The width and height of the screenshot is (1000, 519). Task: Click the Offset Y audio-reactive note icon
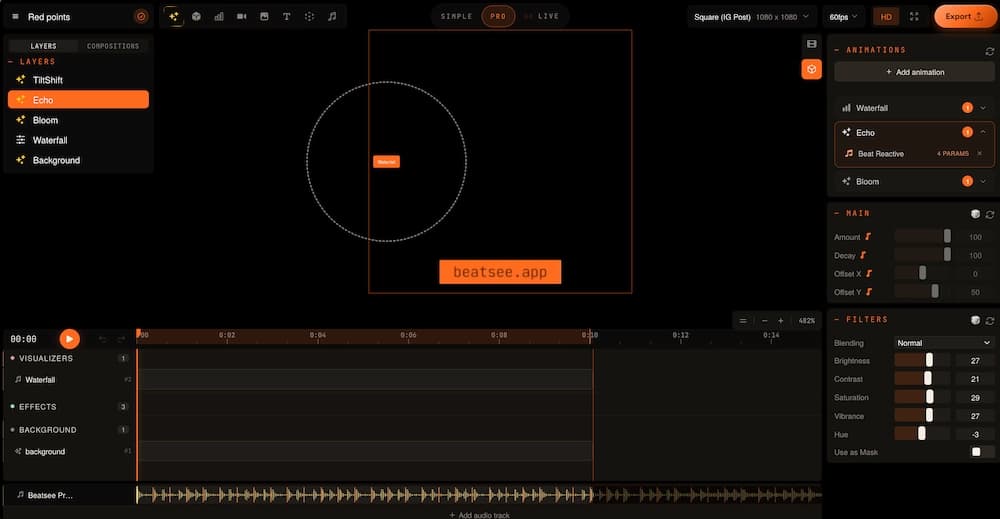click(x=869, y=292)
